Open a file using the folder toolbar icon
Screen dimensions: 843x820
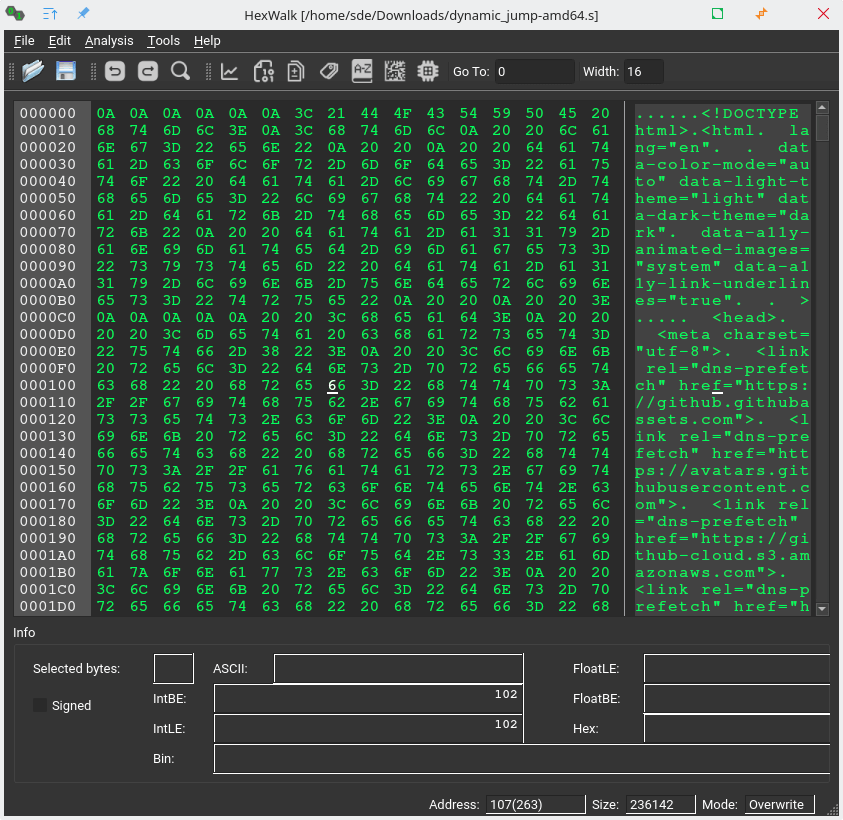[x=32, y=71]
